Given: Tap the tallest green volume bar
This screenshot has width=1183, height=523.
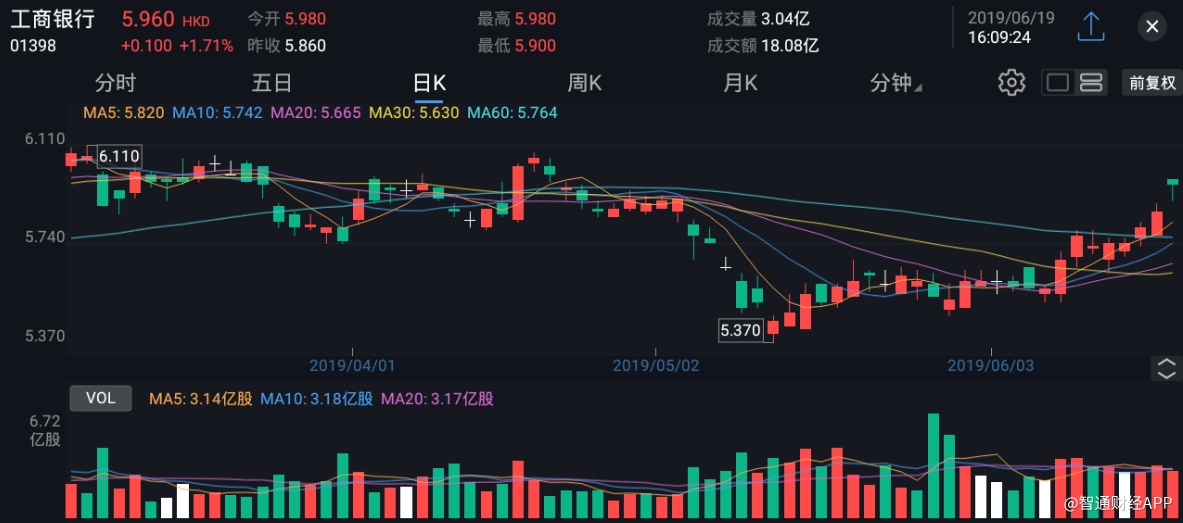Looking at the screenshot, I should tap(933, 465).
